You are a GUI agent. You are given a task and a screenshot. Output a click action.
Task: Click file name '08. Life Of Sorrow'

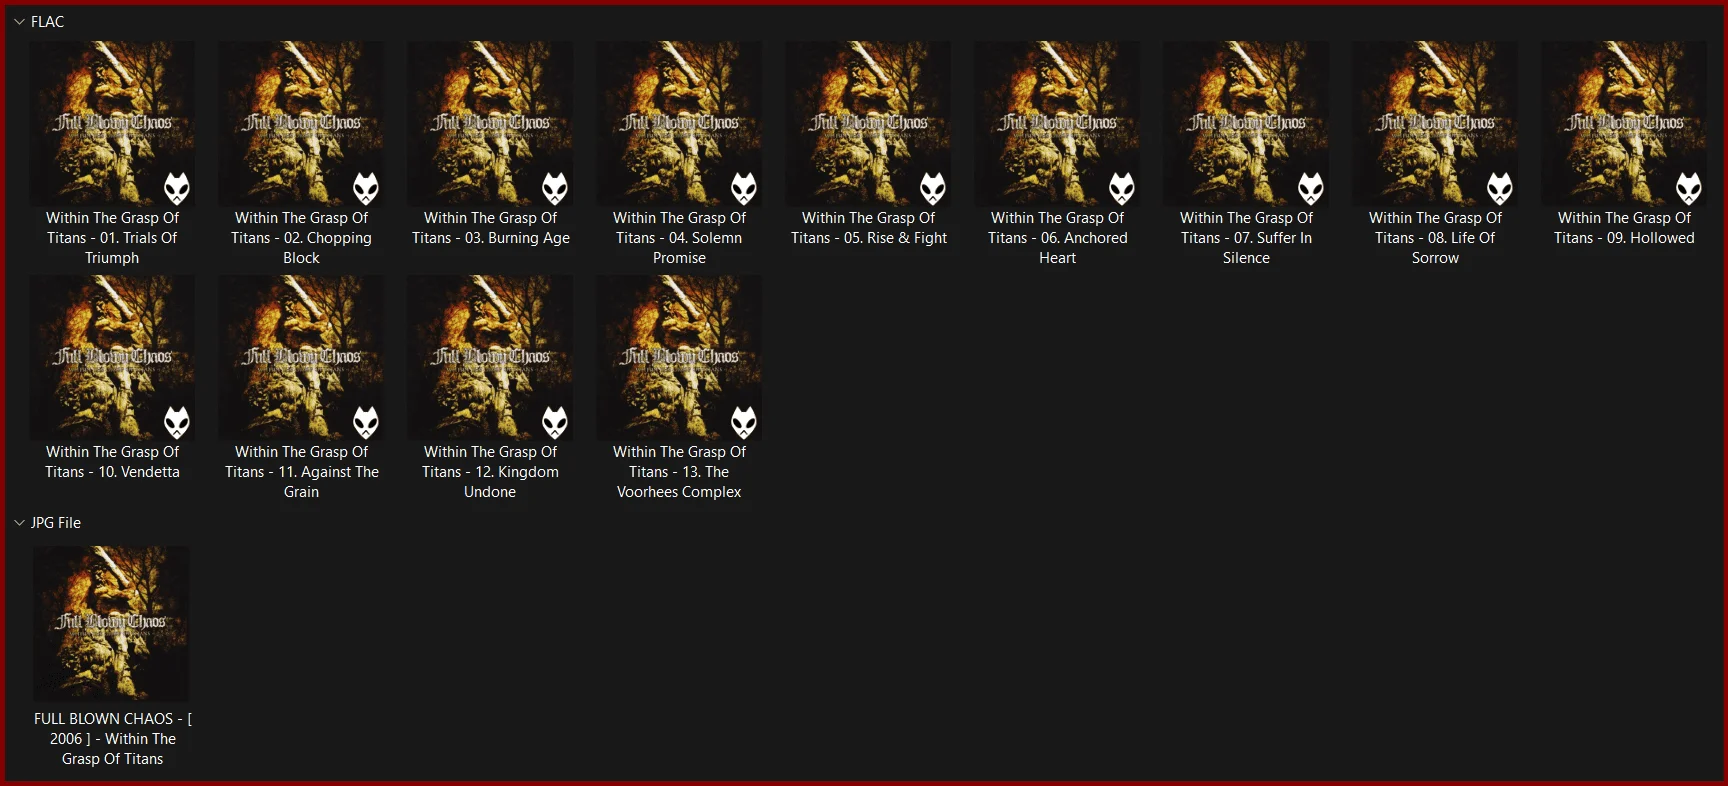1435,238
